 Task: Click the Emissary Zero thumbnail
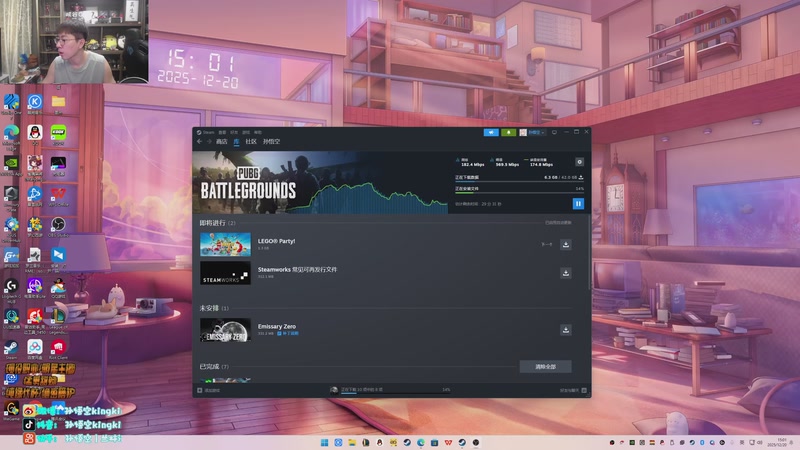[225, 330]
